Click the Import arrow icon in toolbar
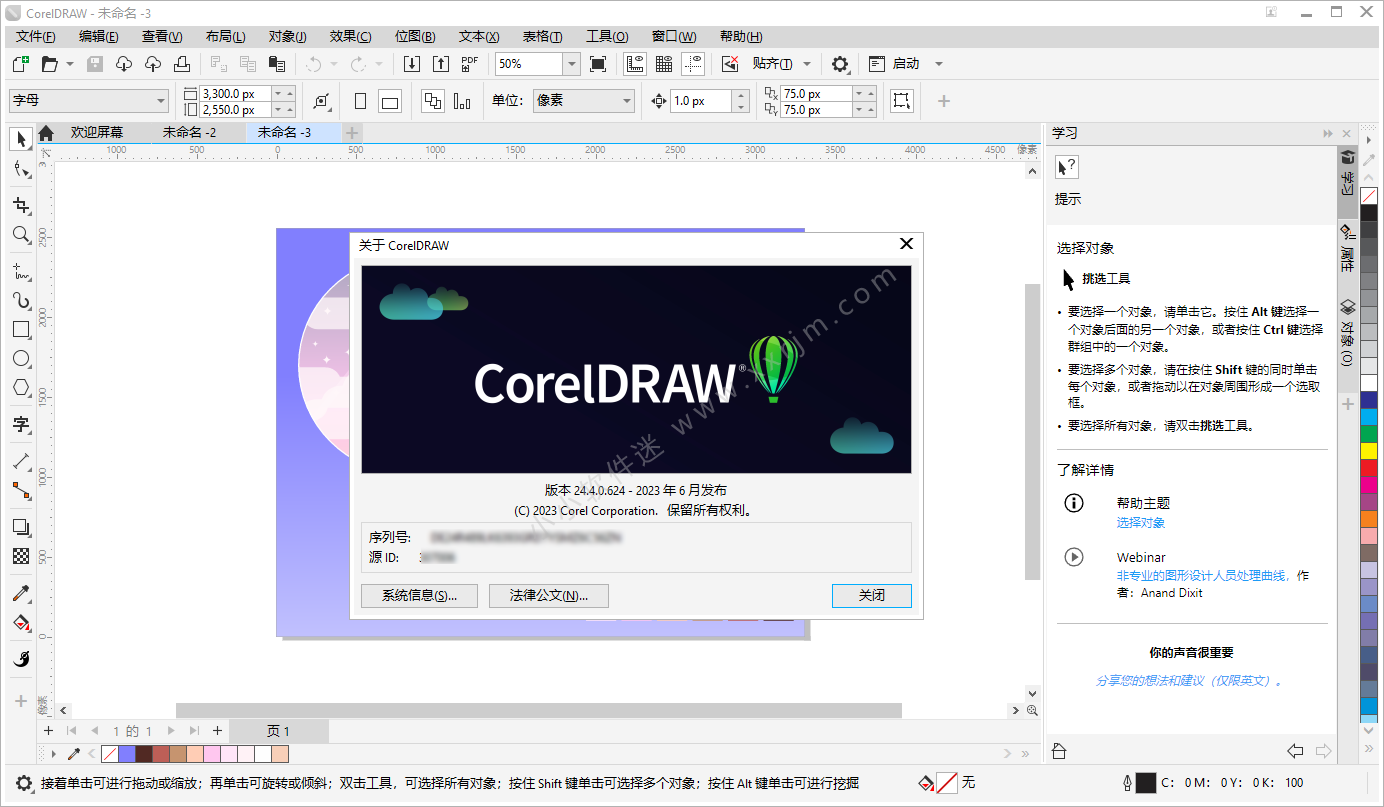Viewport: 1384px width, 807px height. point(412,64)
